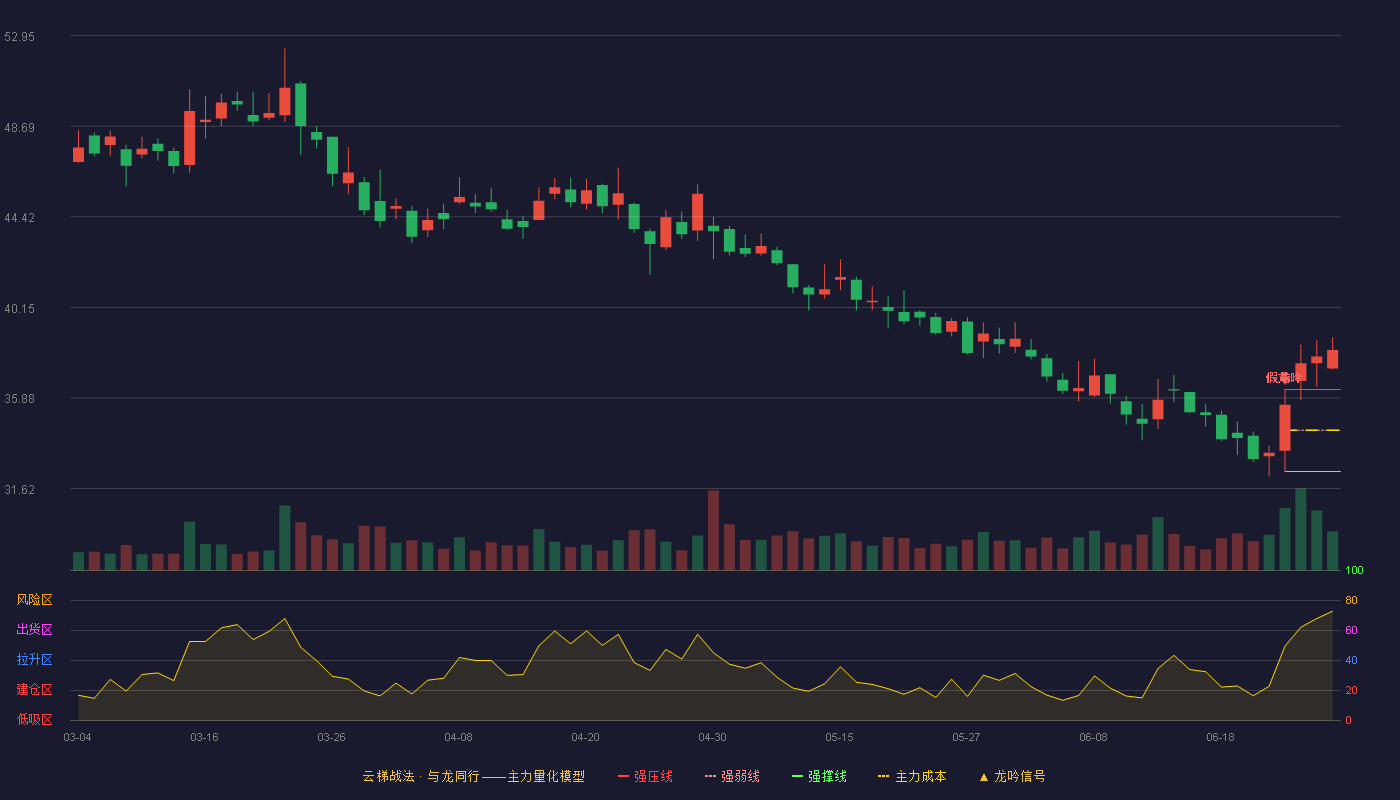Click the 31.62 price axis label
Screen dimensions: 1400x800
tap(19, 490)
